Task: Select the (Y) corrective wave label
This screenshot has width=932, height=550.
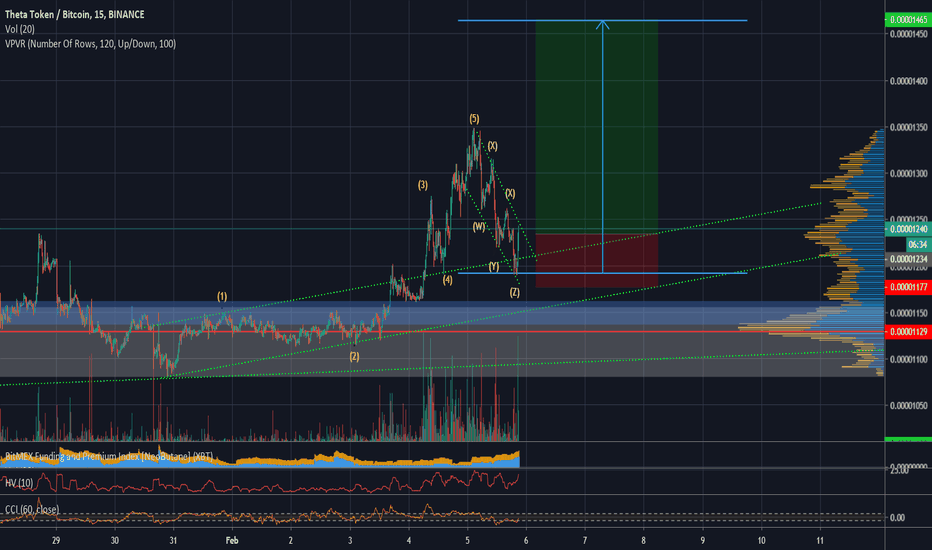Action: (494, 266)
